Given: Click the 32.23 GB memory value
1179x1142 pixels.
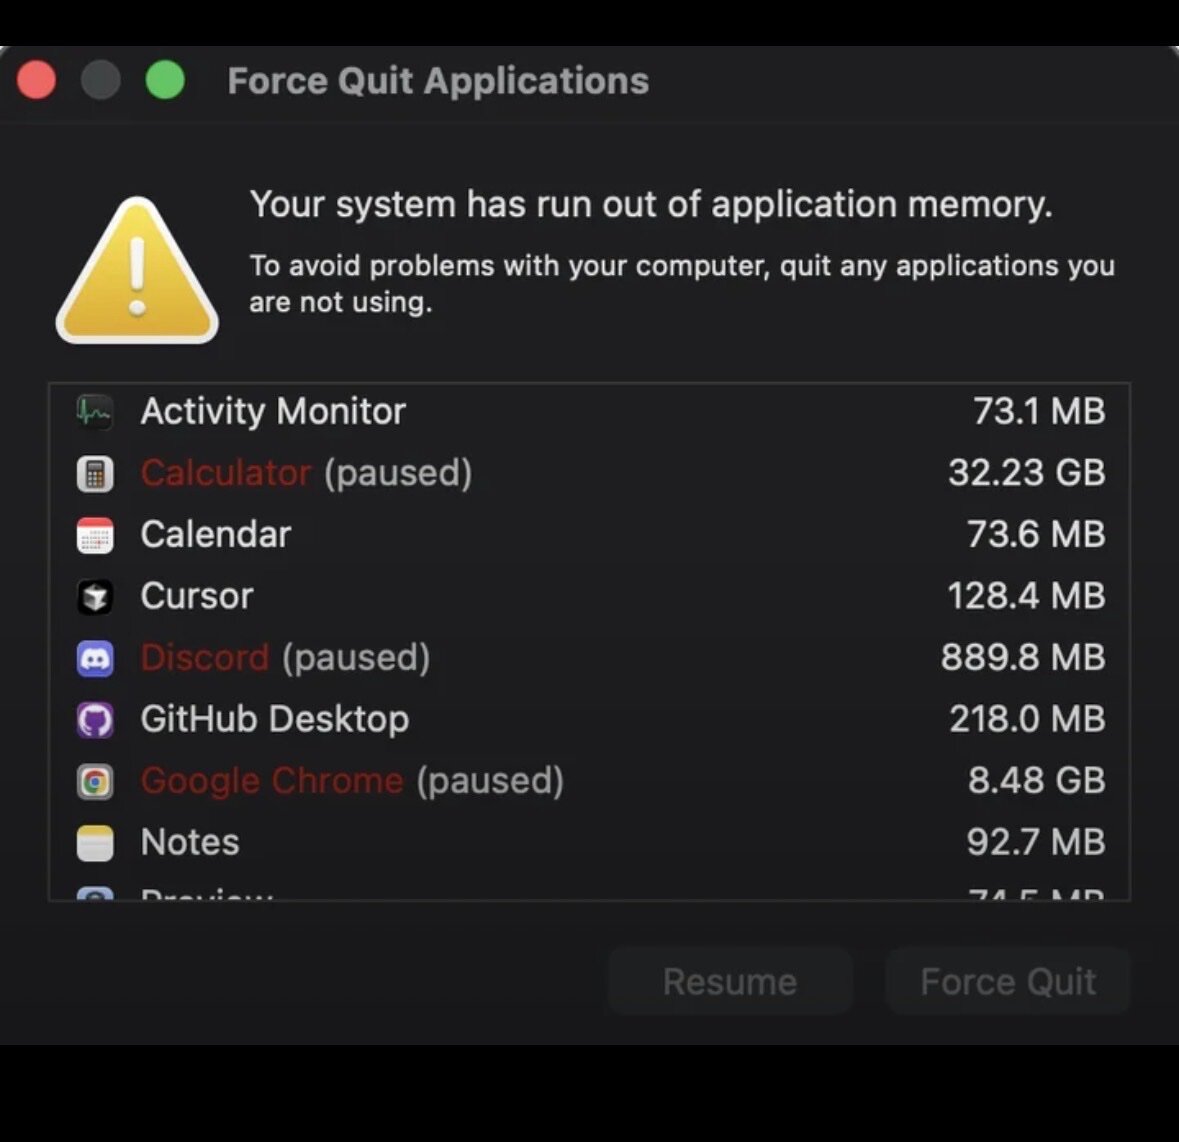Looking at the screenshot, I should [1026, 473].
